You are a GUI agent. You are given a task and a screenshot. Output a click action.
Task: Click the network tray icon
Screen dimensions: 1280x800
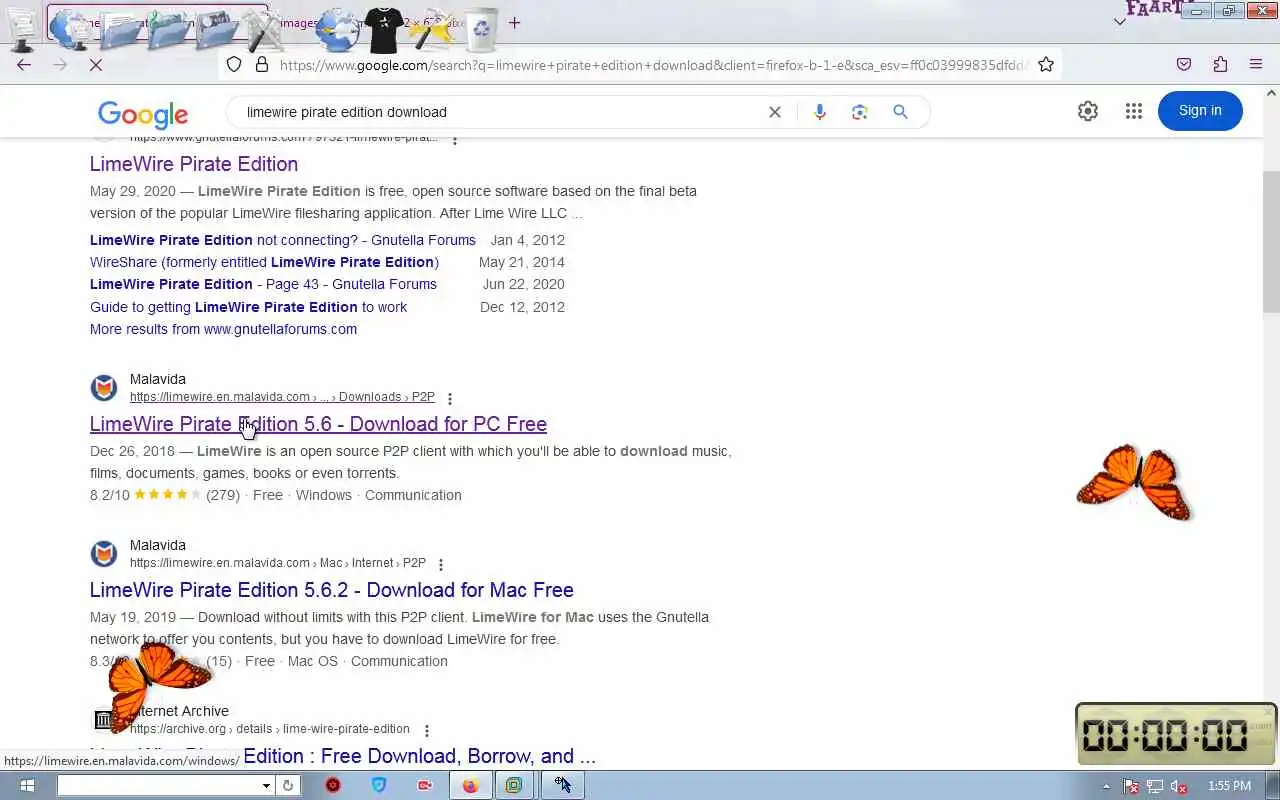(1155, 786)
